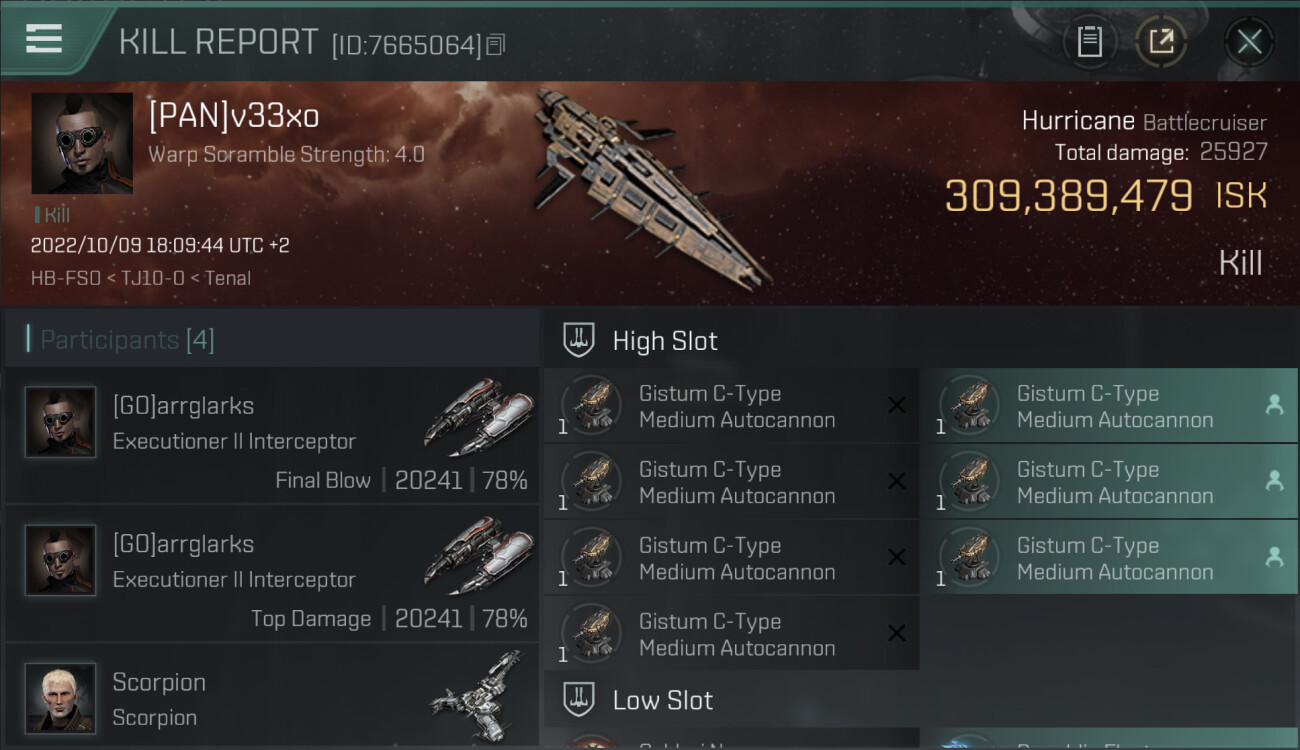Click the Final Blow arrglarks portrait

60,422
